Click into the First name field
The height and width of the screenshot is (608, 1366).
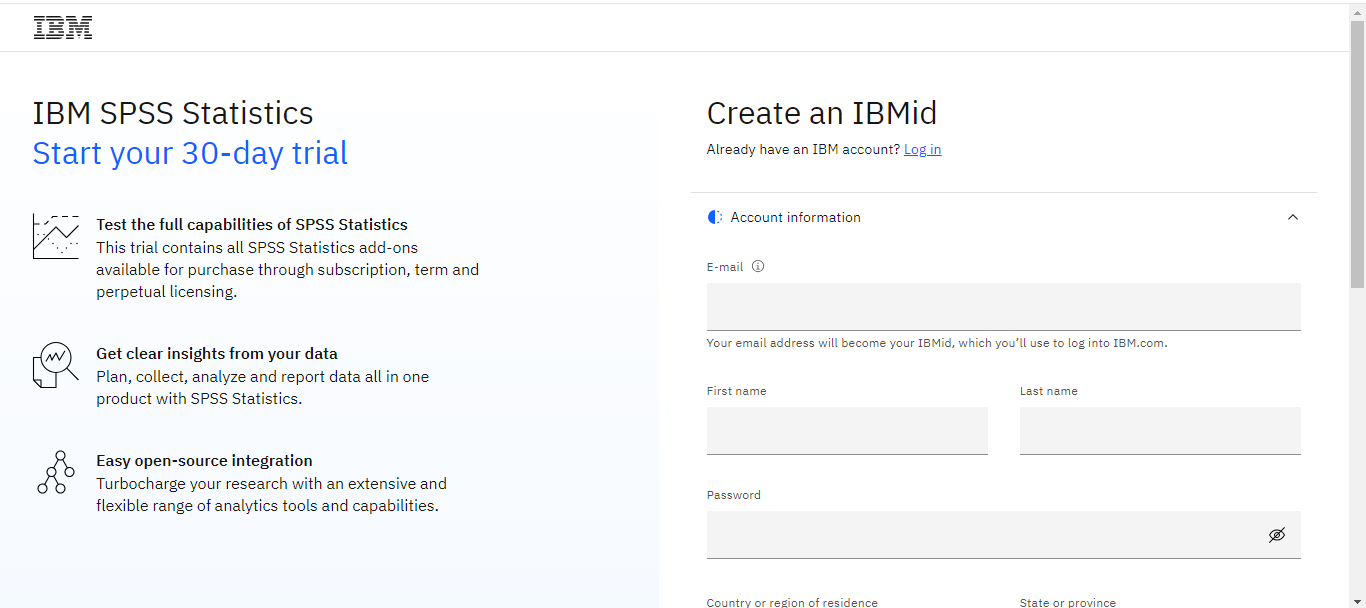click(x=846, y=431)
